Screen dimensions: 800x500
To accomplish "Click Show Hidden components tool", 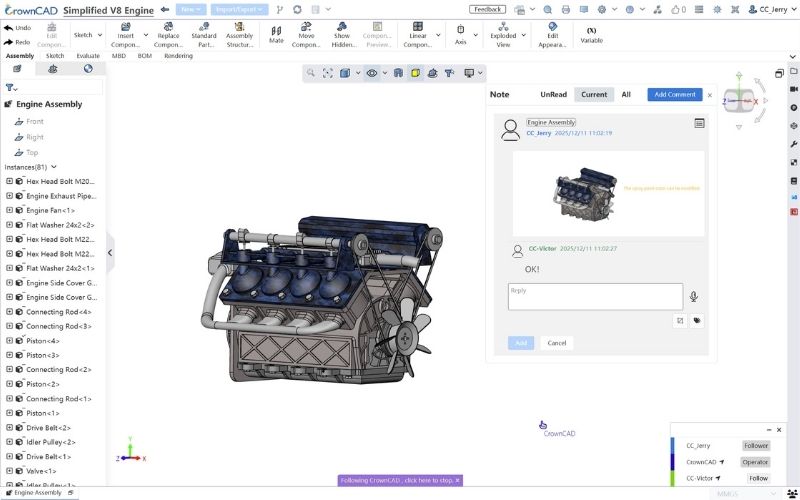I will click(x=342, y=35).
